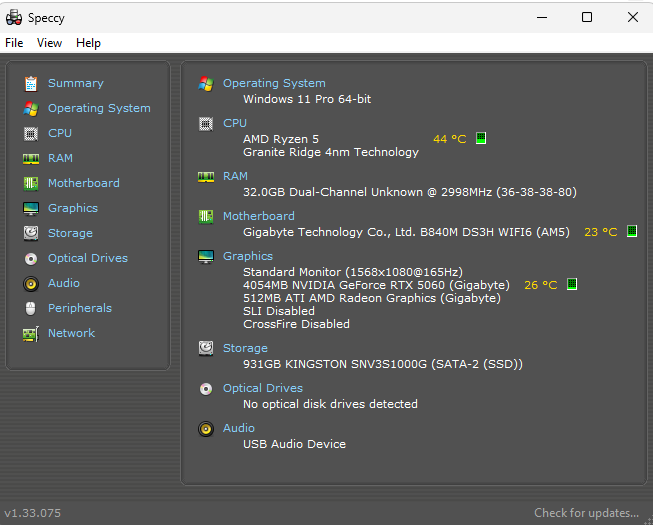Click the CPU chip icon in sidebar
Image resolution: width=653 pixels, height=525 pixels.
pyautogui.click(x=31, y=134)
